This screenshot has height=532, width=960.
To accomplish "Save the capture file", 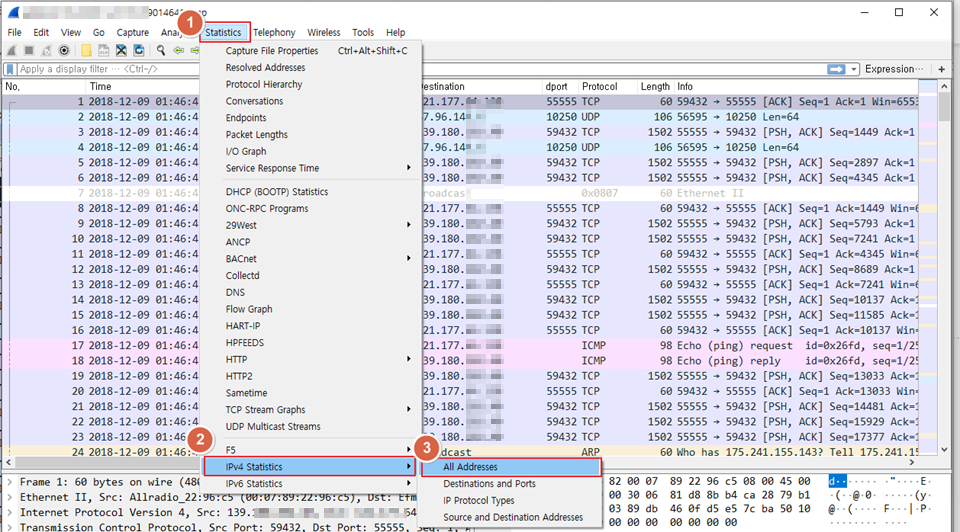I will pyautogui.click(x=104, y=50).
